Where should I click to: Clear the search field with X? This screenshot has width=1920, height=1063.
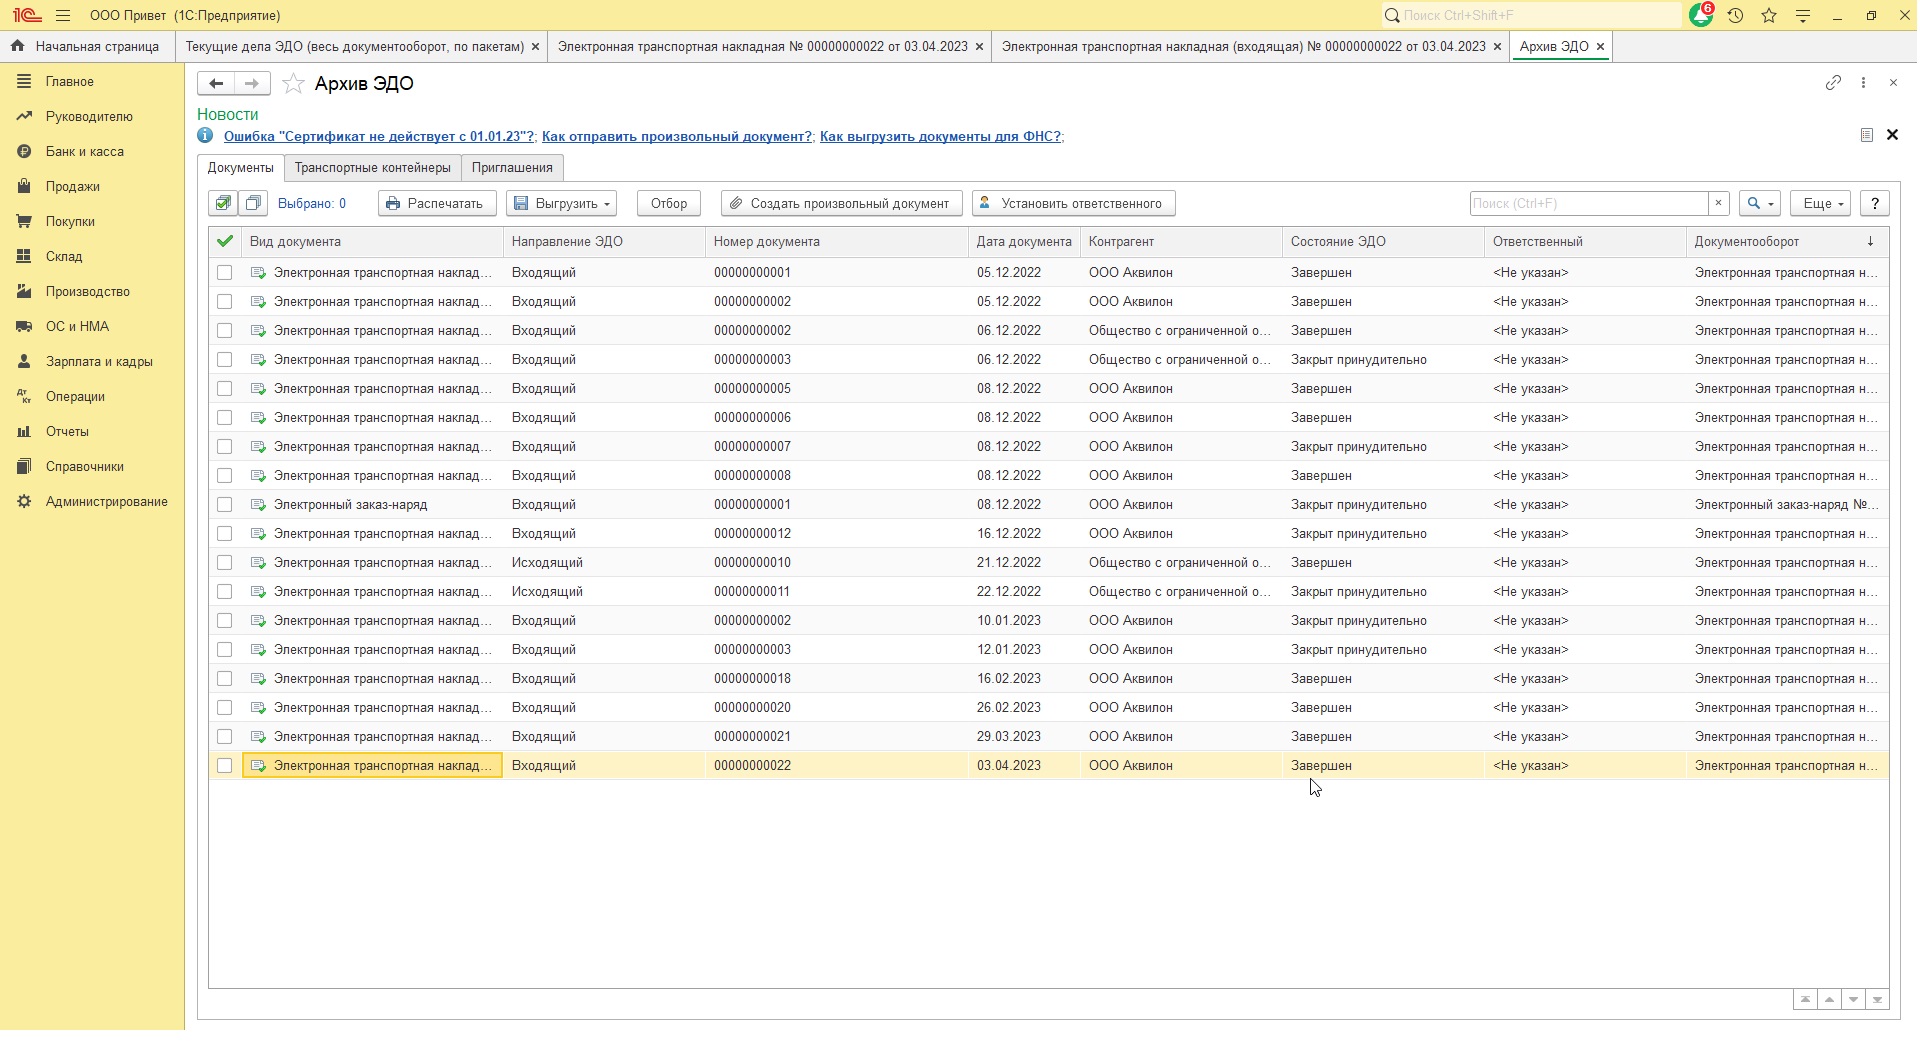point(1719,203)
